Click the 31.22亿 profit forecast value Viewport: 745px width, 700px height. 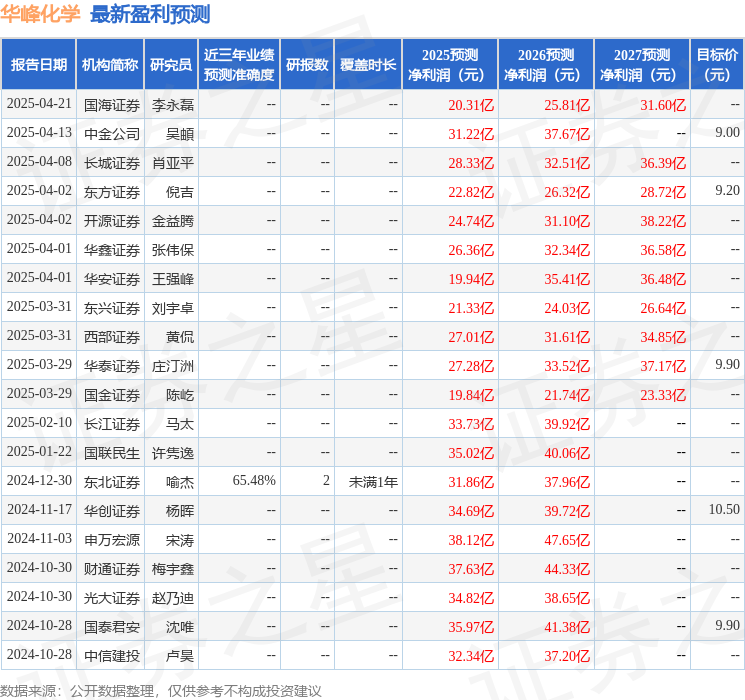tap(471, 134)
